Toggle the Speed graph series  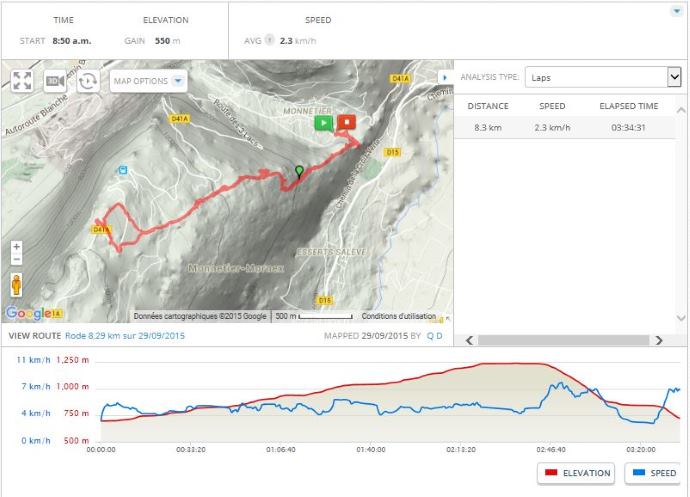point(653,473)
